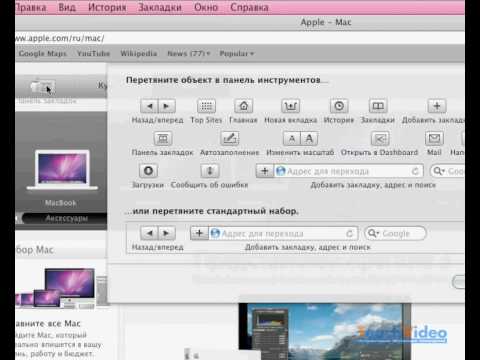This screenshot has height=360, width=480.
Task: Click the Сообщить об ошибке icon
Action: coord(210,171)
